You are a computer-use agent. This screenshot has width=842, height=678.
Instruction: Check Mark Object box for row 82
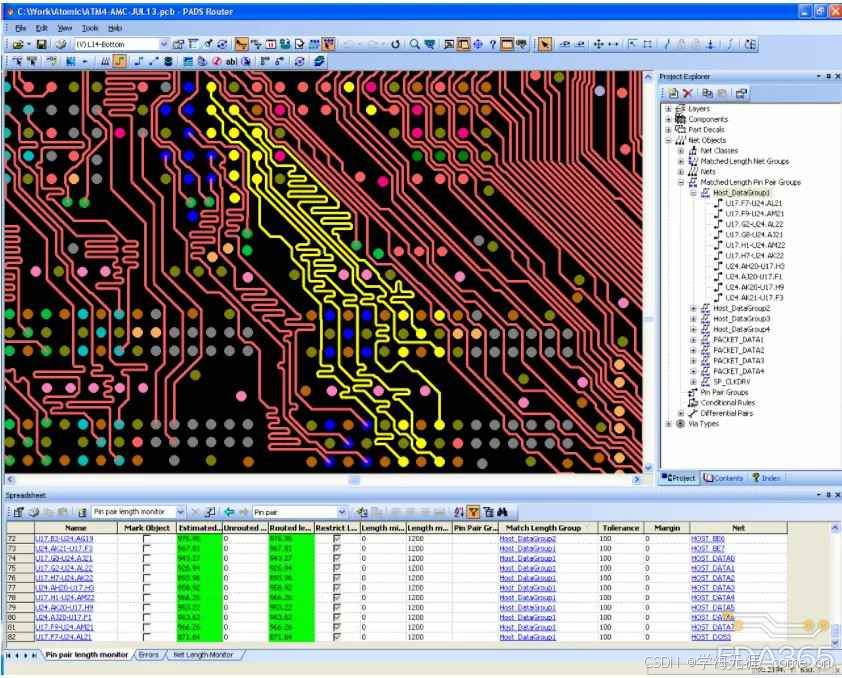tap(147, 637)
